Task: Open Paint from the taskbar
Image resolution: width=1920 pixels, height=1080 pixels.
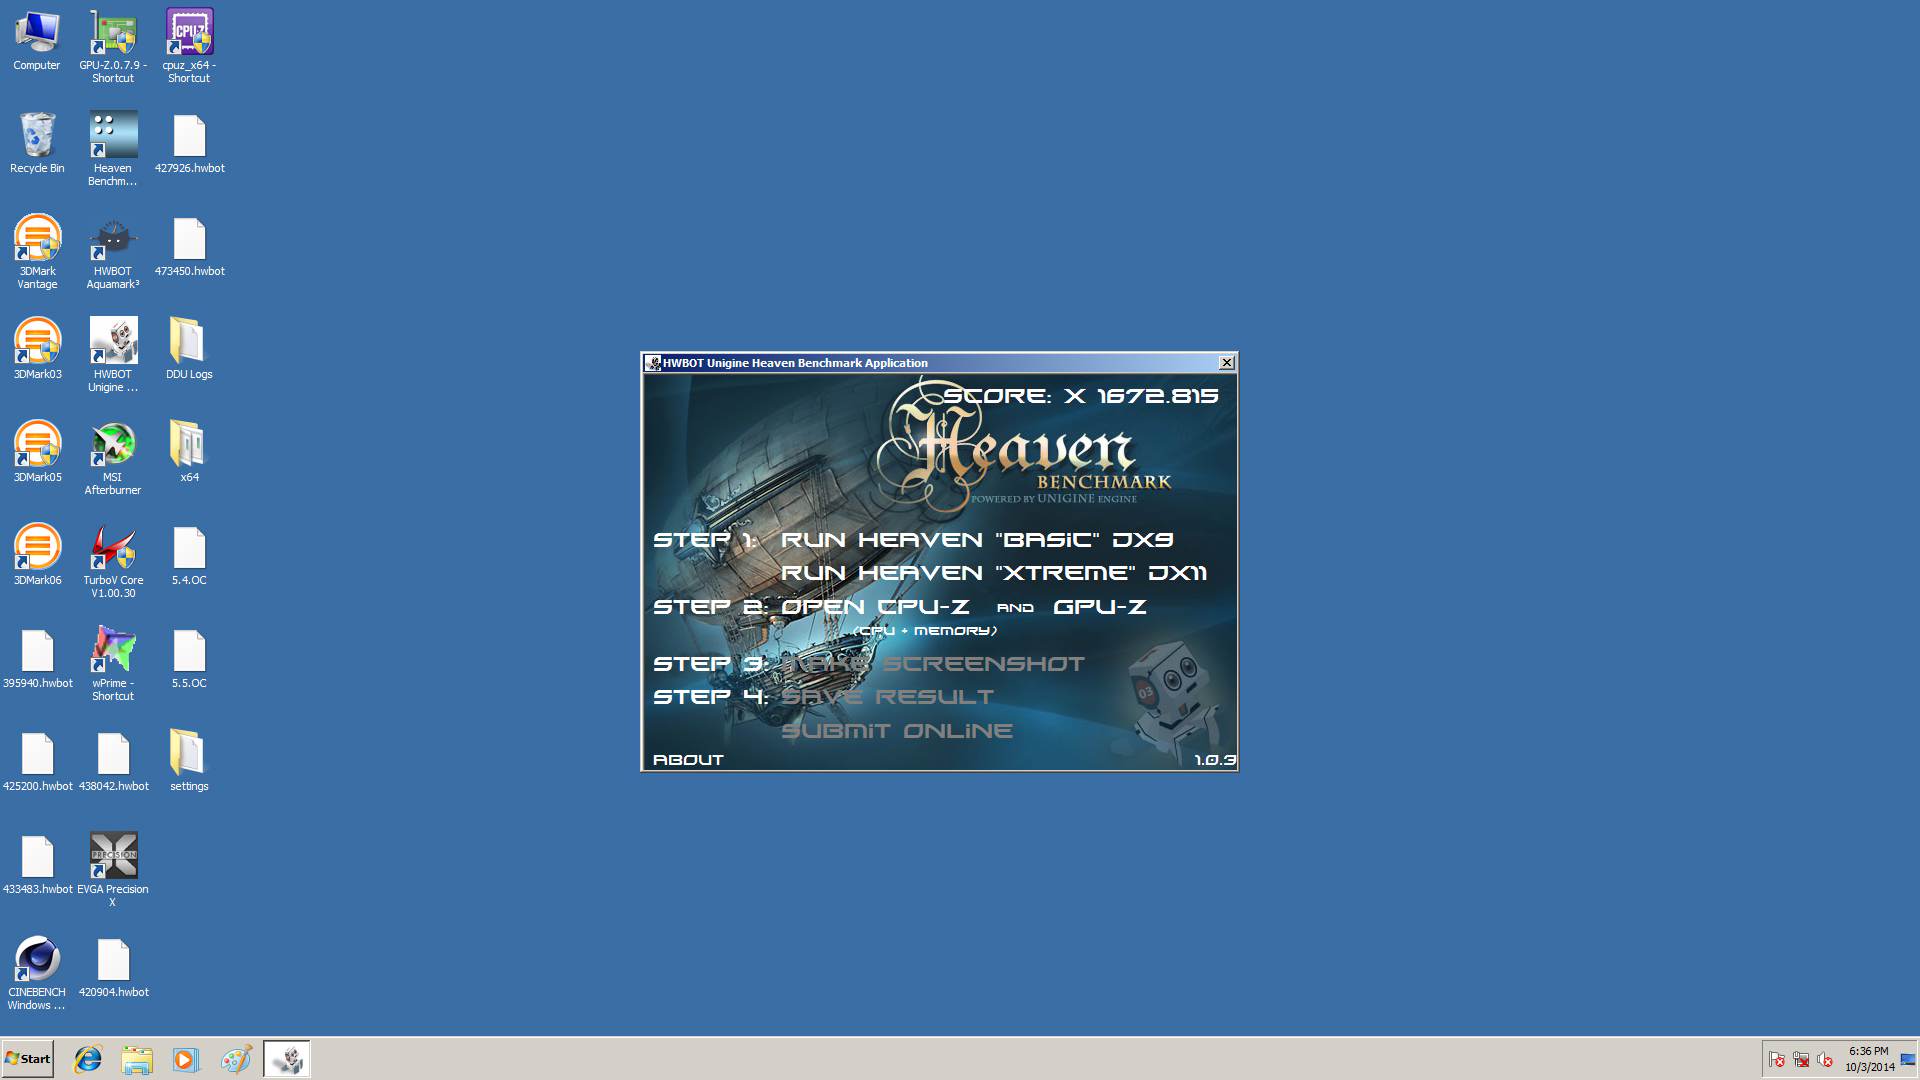Action: pyautogui.click(x=236, y=1059)
